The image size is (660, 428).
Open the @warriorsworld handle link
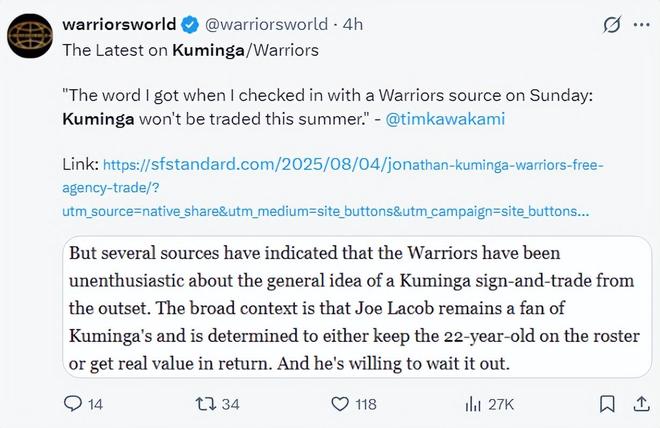(266, 24)
